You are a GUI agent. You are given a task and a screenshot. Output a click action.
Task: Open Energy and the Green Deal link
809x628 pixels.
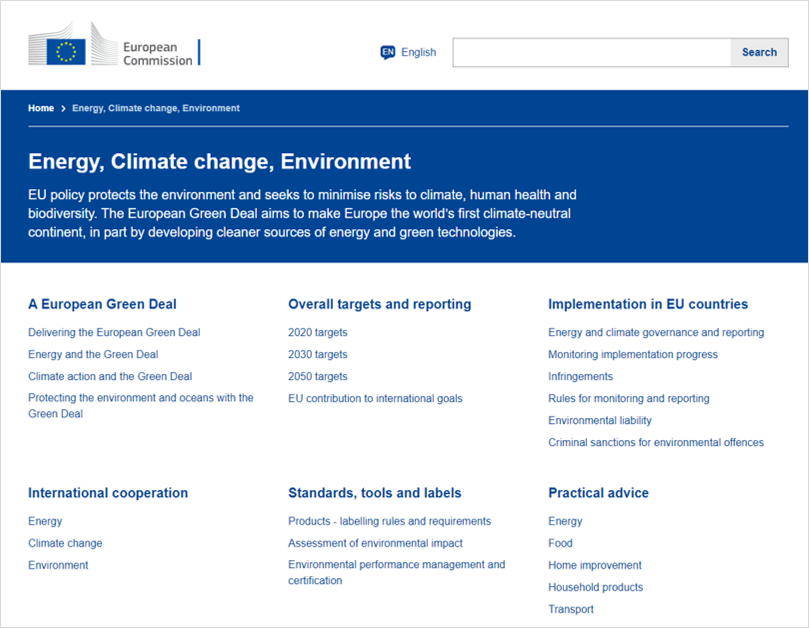93,355
